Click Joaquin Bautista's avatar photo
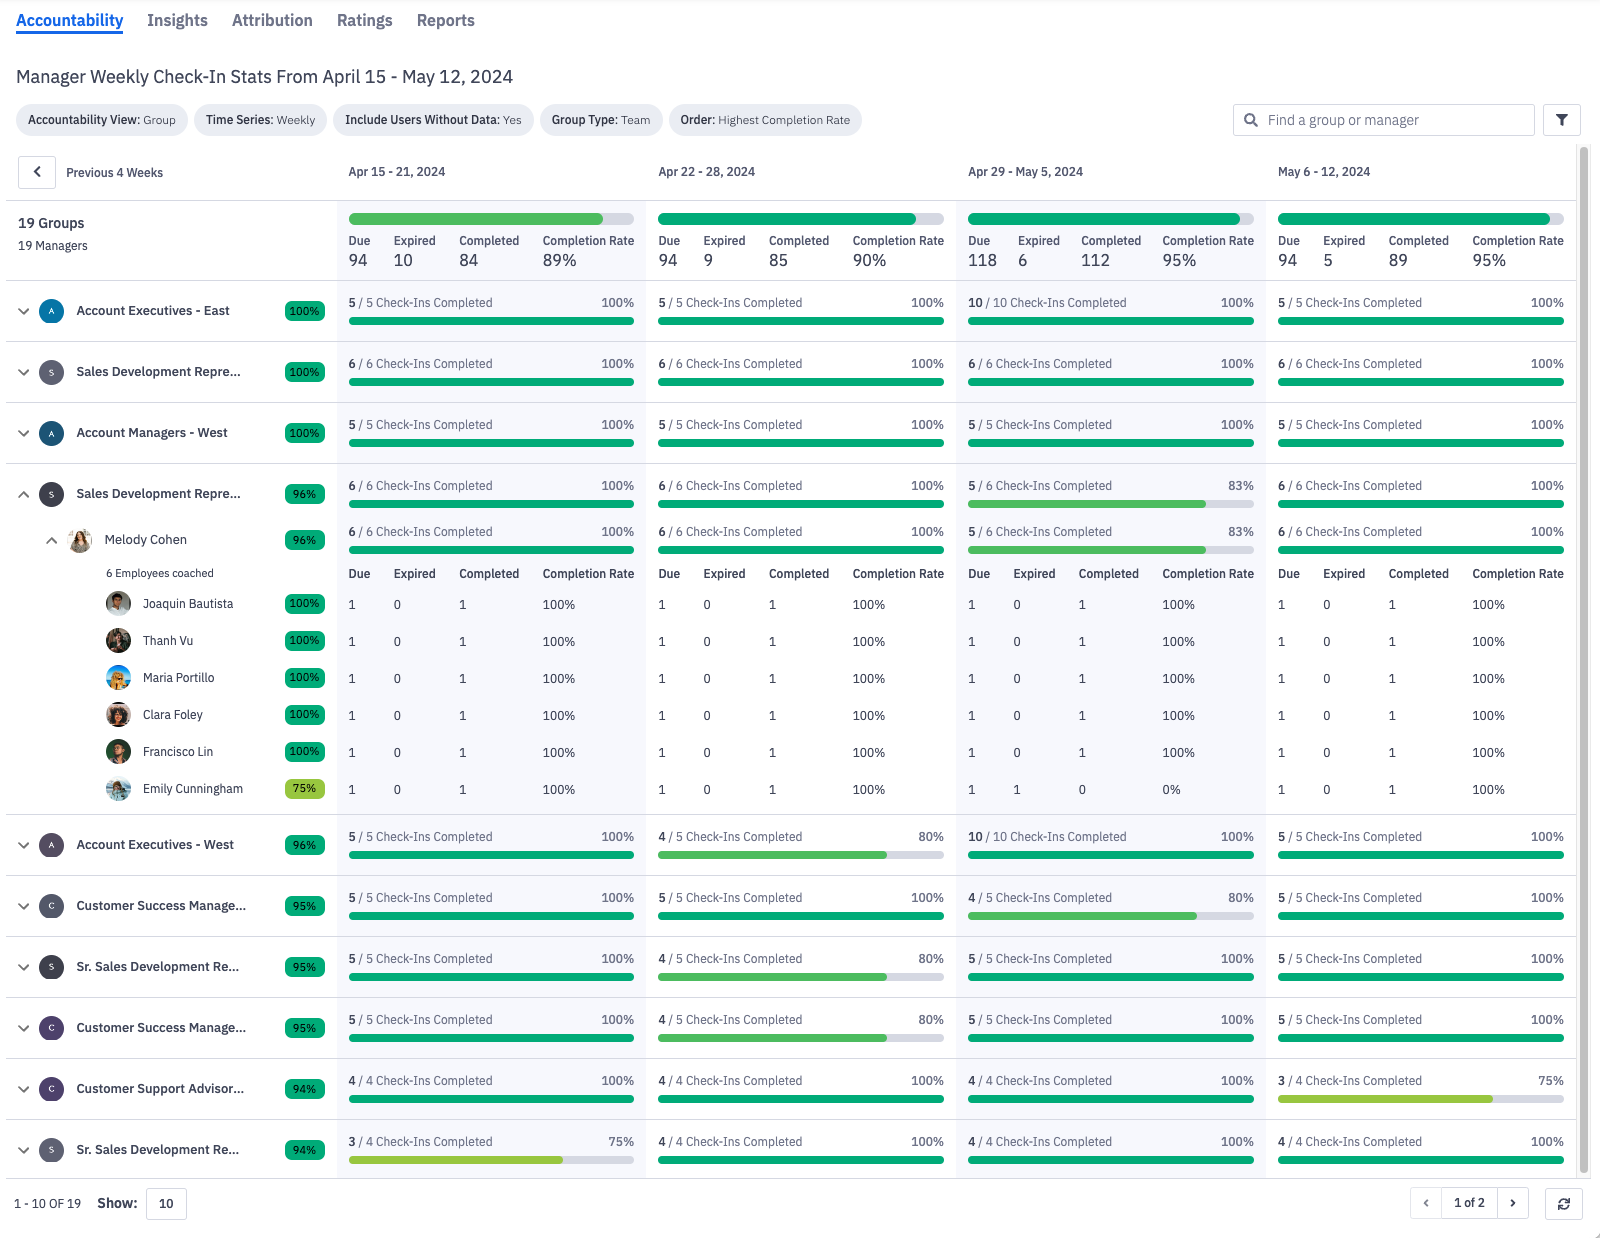1600x1238 pixels. pyautogui.click(x=118, y=604)
